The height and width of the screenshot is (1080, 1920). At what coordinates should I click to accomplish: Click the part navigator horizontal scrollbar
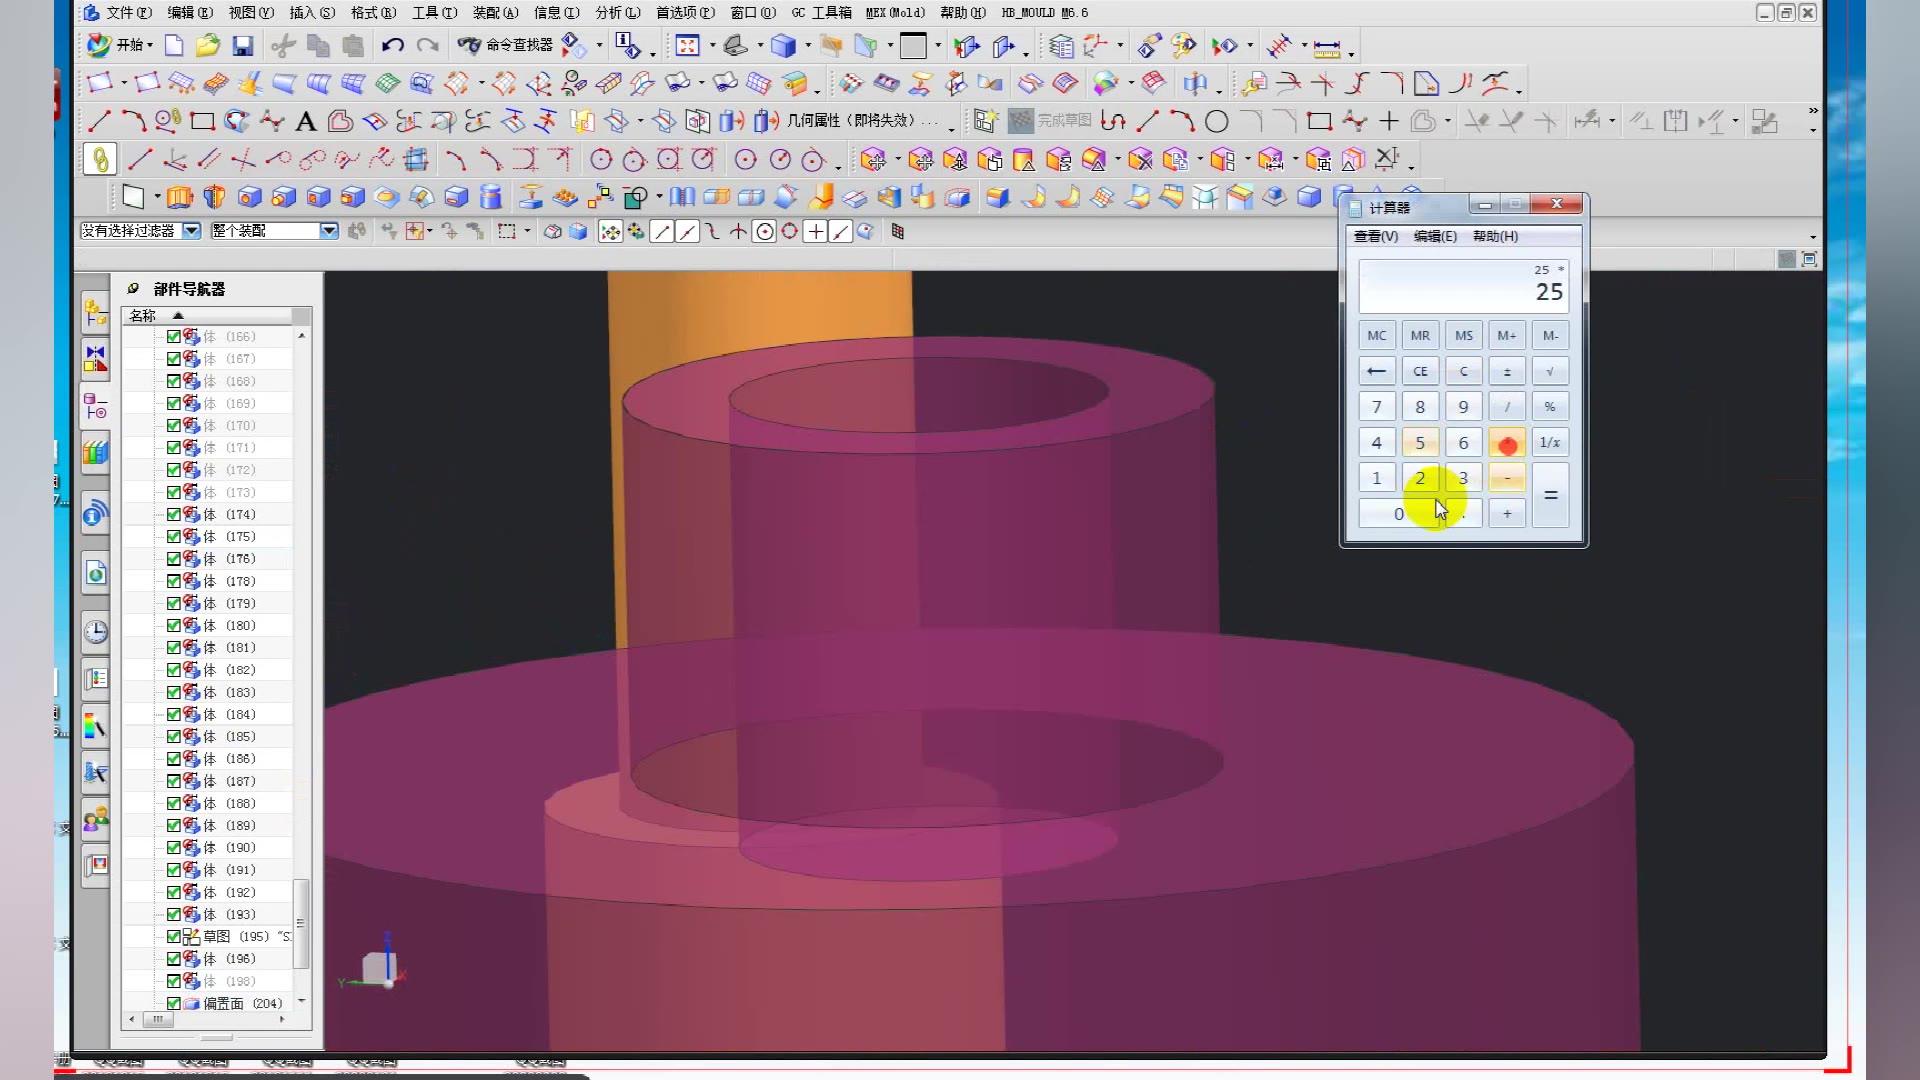click(x=158, y=1019)
